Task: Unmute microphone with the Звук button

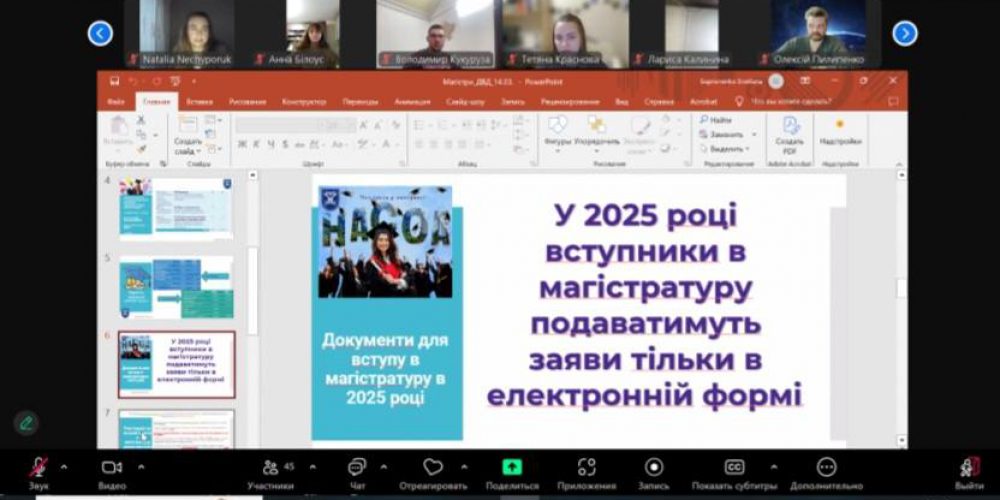Action: point(38,469)
